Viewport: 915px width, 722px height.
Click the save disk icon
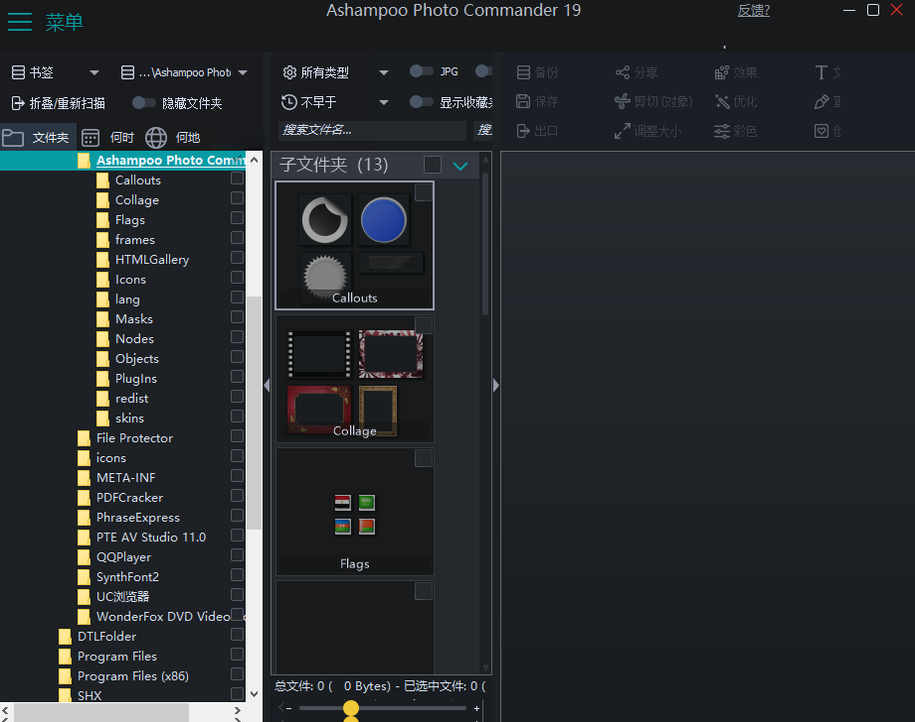coord(523,102)
